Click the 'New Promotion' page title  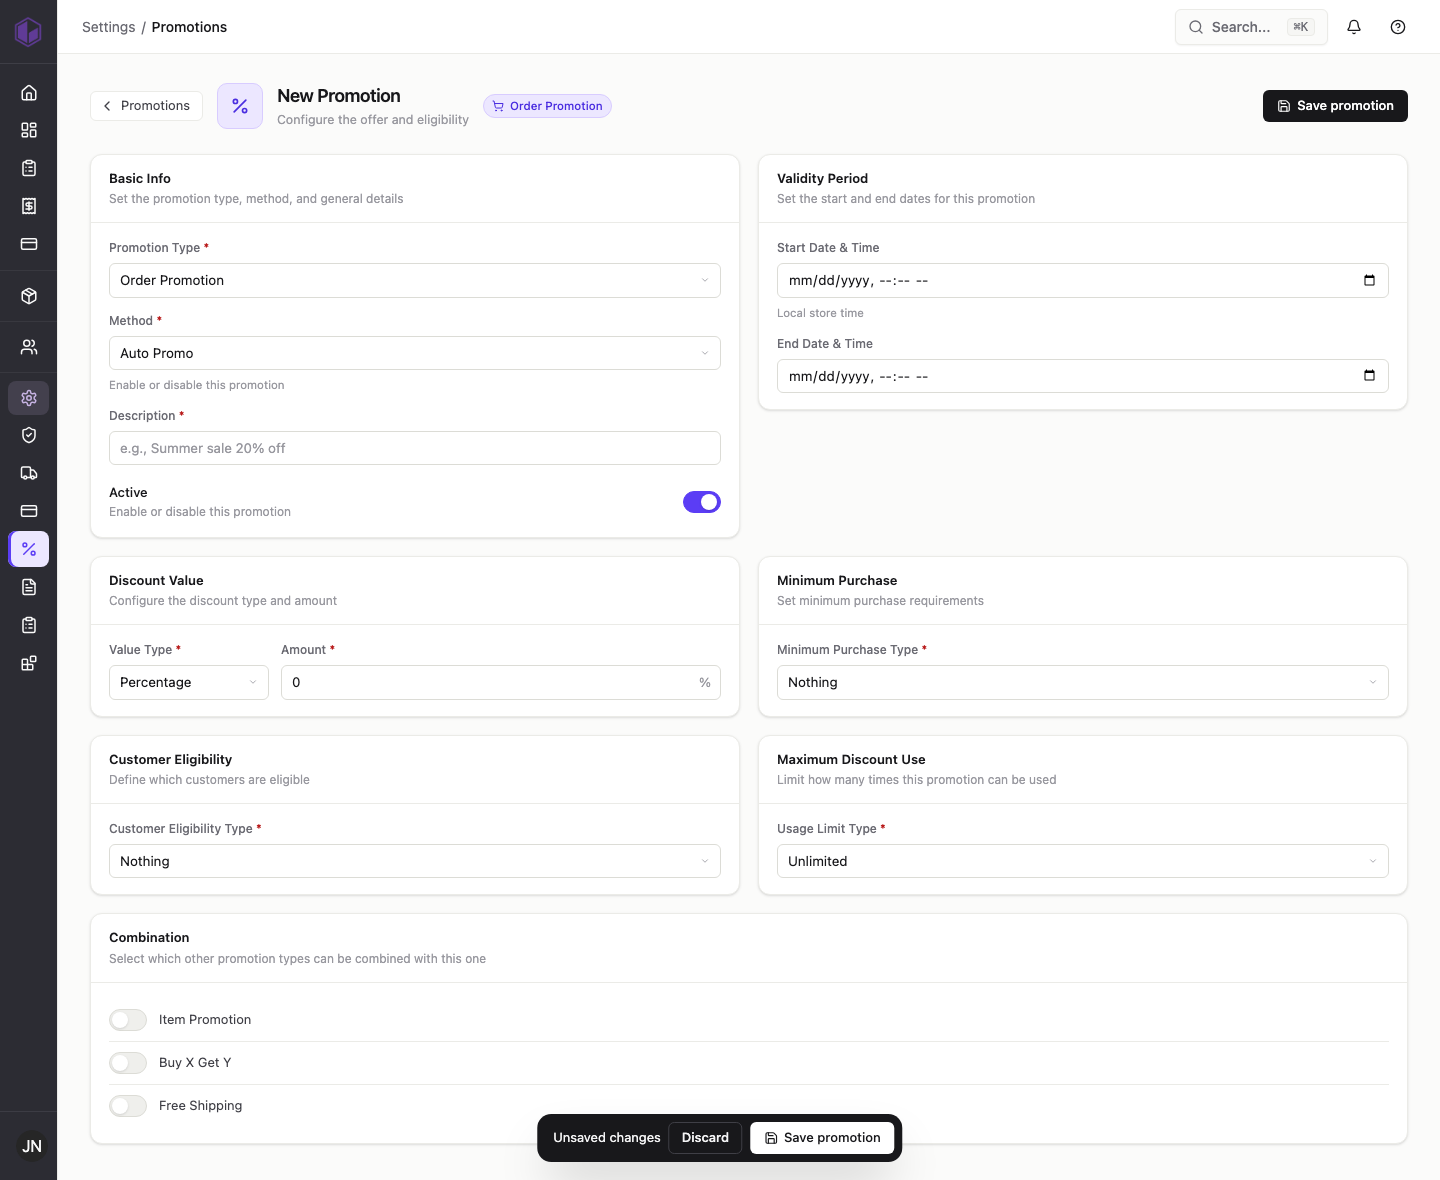pos(339,96)
